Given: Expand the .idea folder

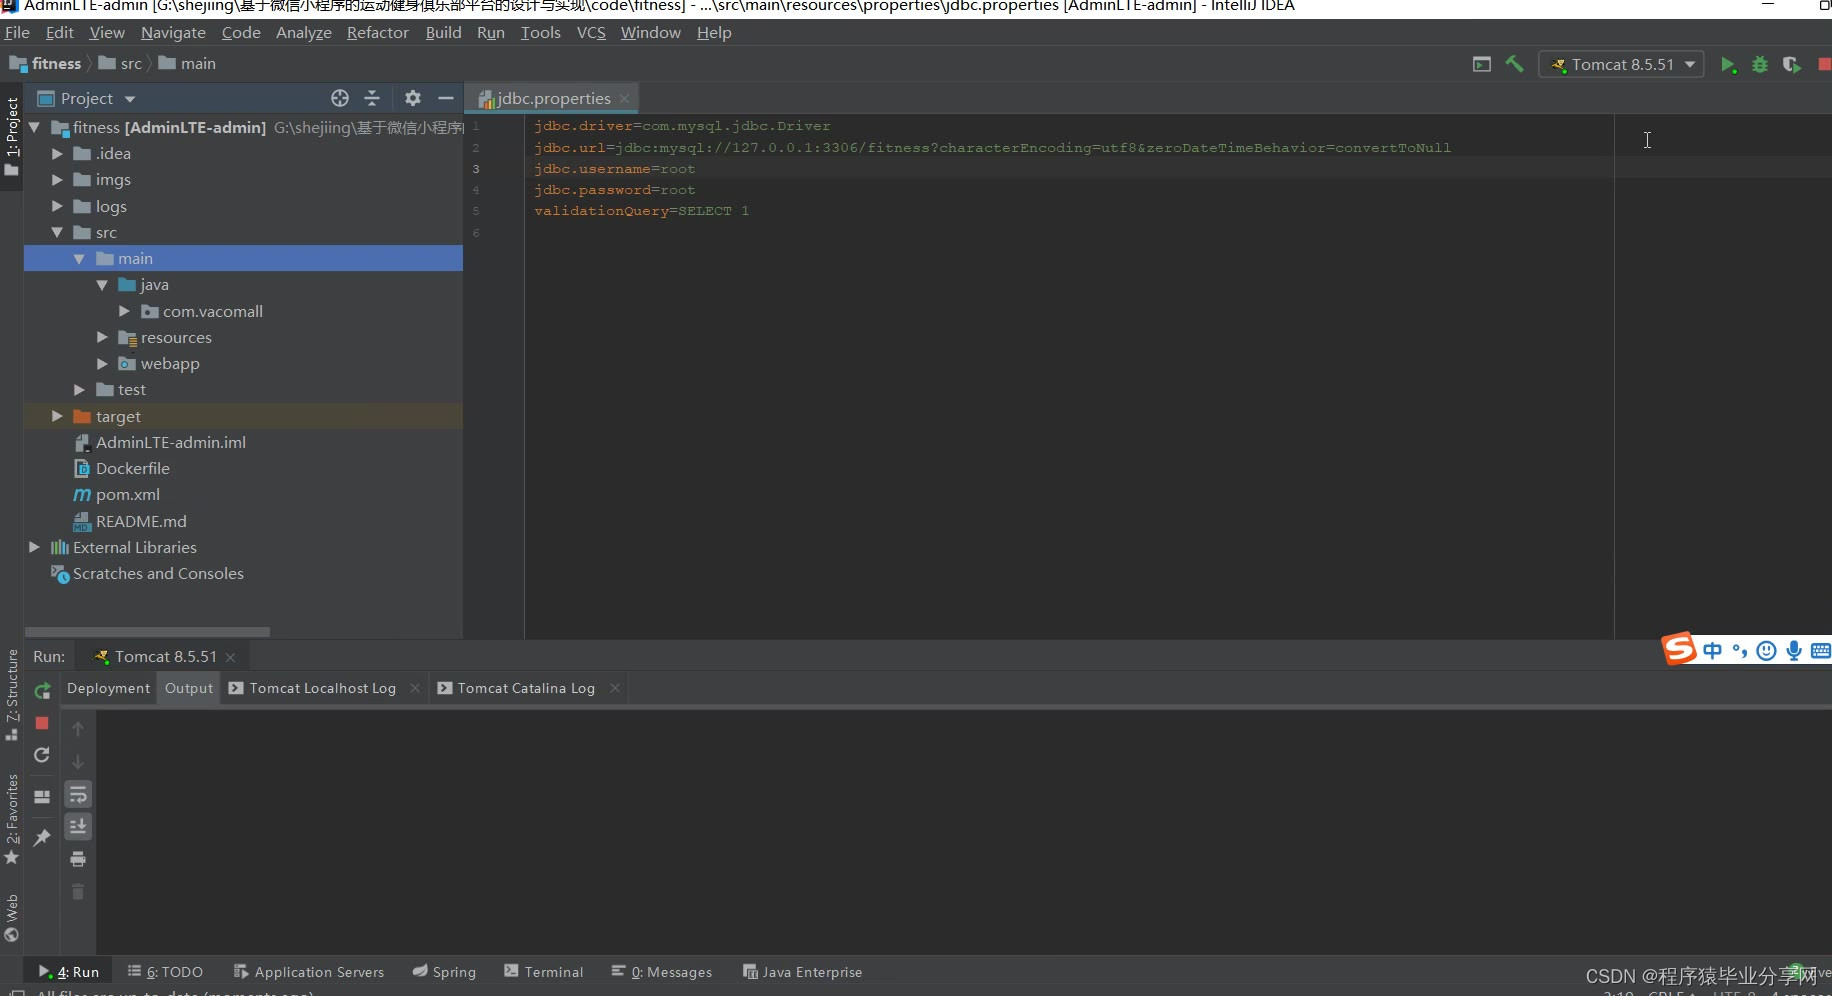Looking at the screenshot, I should [57, 154].
